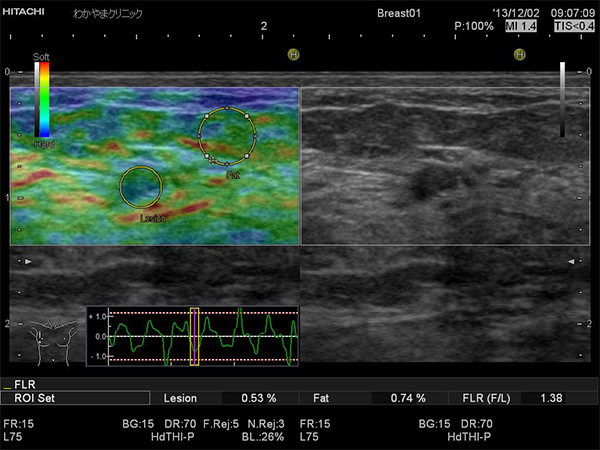Click the left focus arrow marker on B-mode
This screenshot has height=450, width=600.
point(28,261)
